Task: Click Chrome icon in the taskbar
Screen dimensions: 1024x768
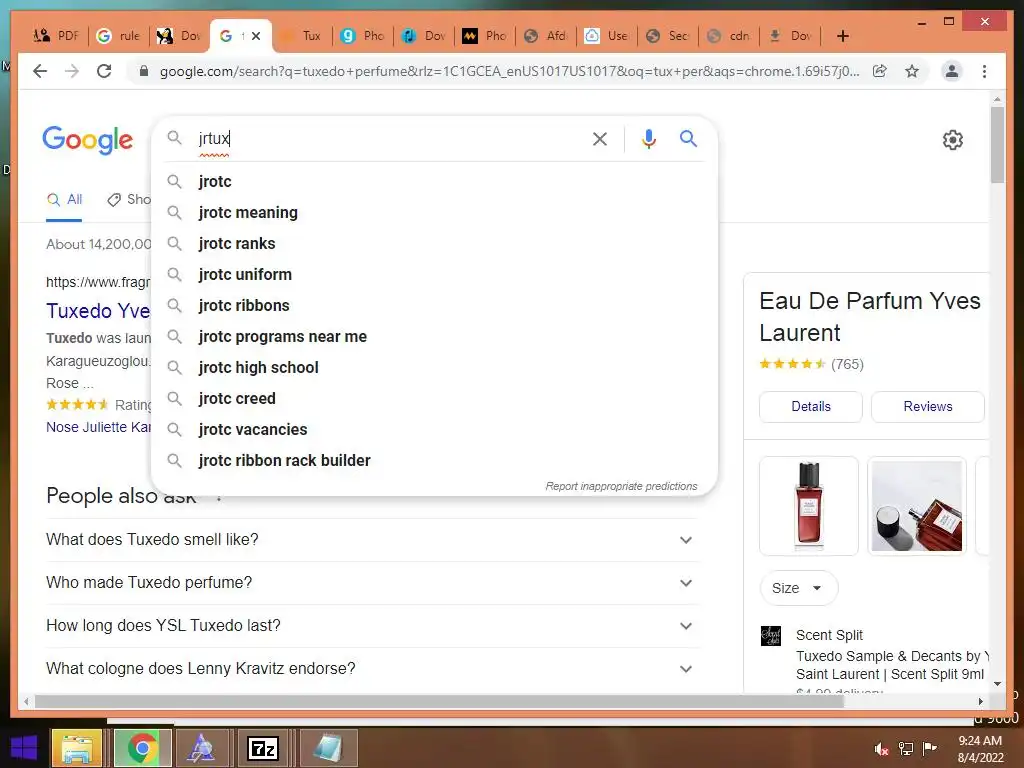Action: tap(142, 748)
